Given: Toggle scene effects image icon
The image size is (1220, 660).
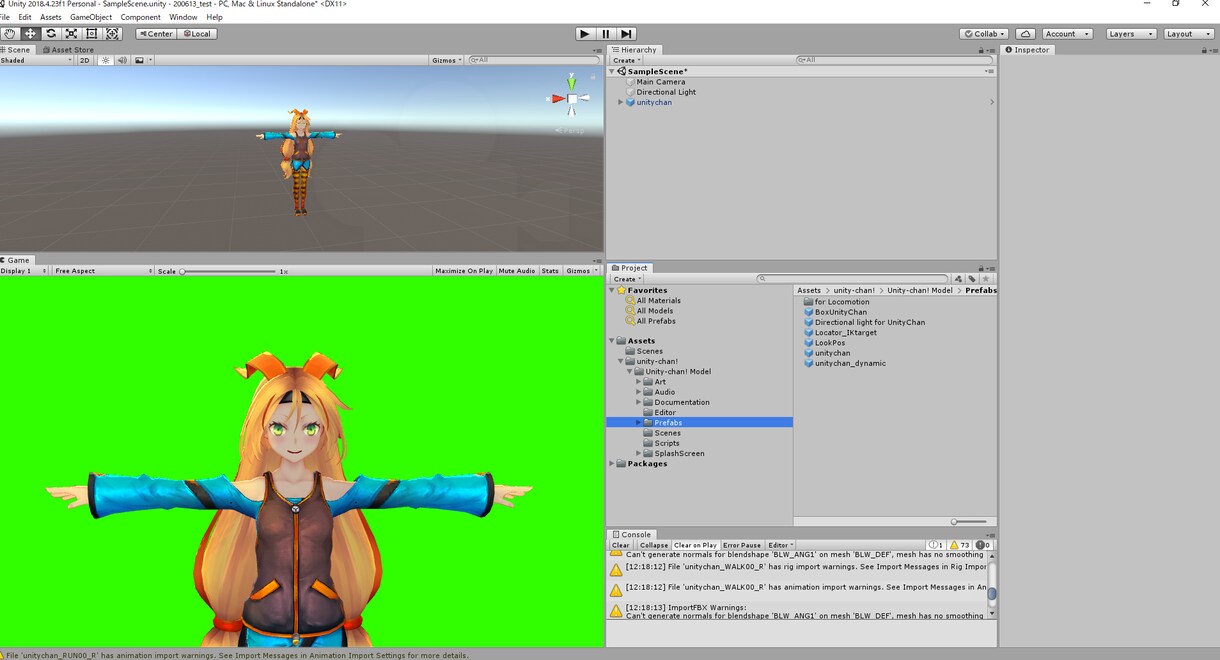Looking at the screenshot, I should click(141, 60).
